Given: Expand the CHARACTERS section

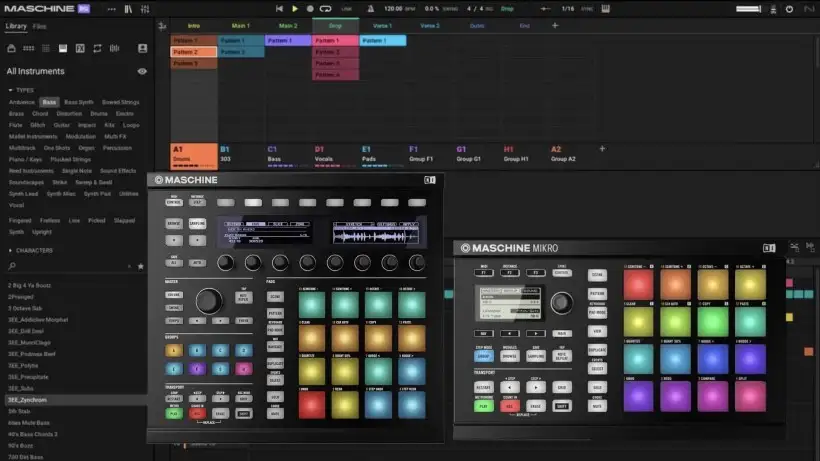Looking at the screenshot, I should (12, 250).
